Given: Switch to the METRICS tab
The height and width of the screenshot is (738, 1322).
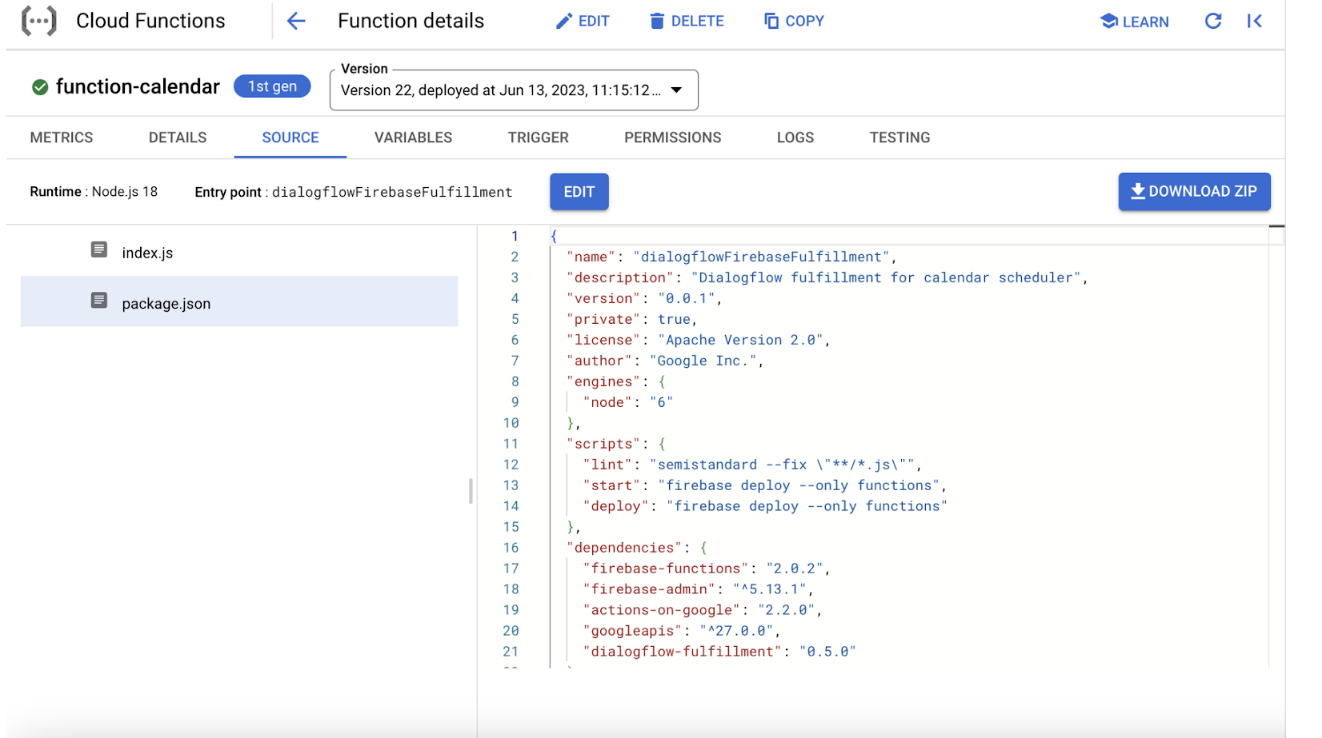Looking at the screenshot, I should [x=61, y=138].
